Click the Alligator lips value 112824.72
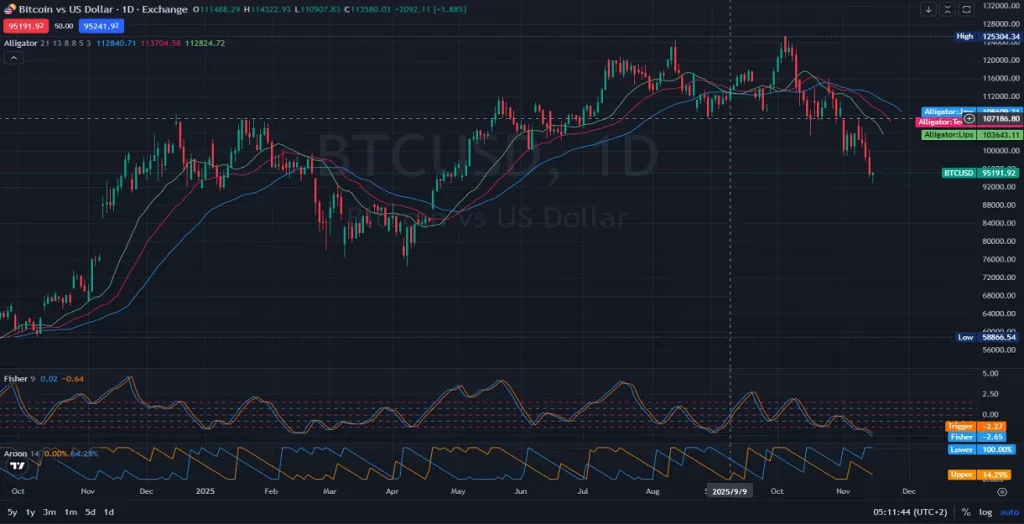Screen dimensions: 1024x524 coord(205,42)
